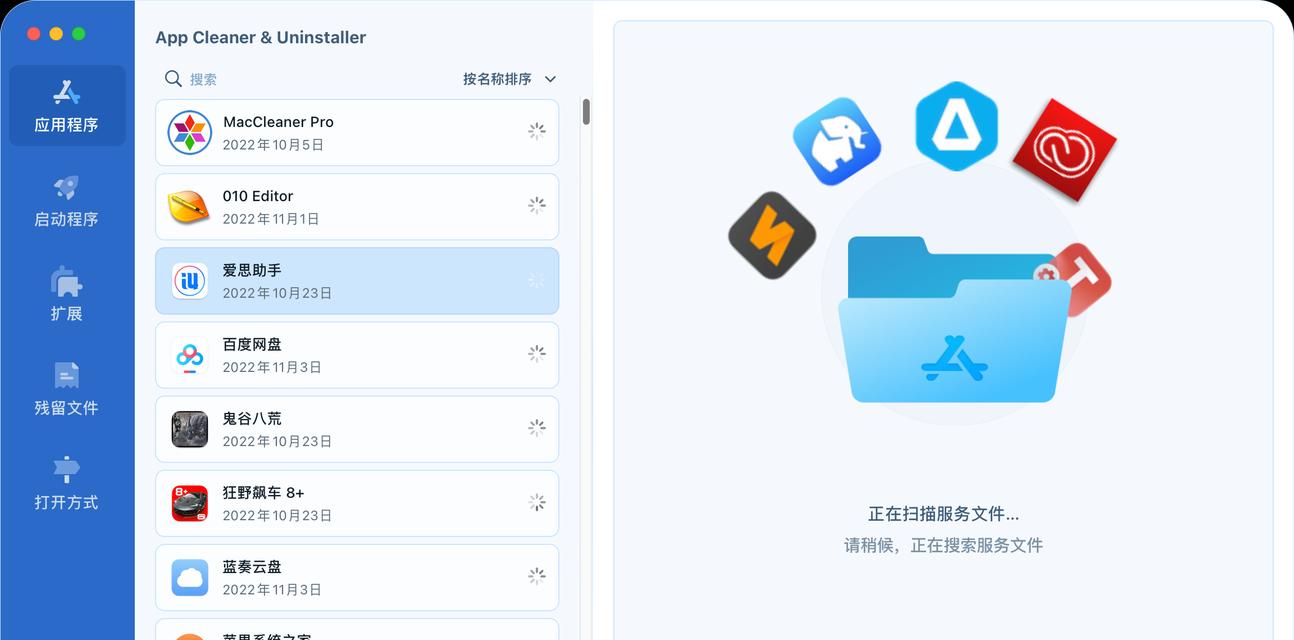Click the 2022年11月1日 date under 010 Editor
Image resolution: width=1294 pixels, height=640 pixels.
point(271,219)
